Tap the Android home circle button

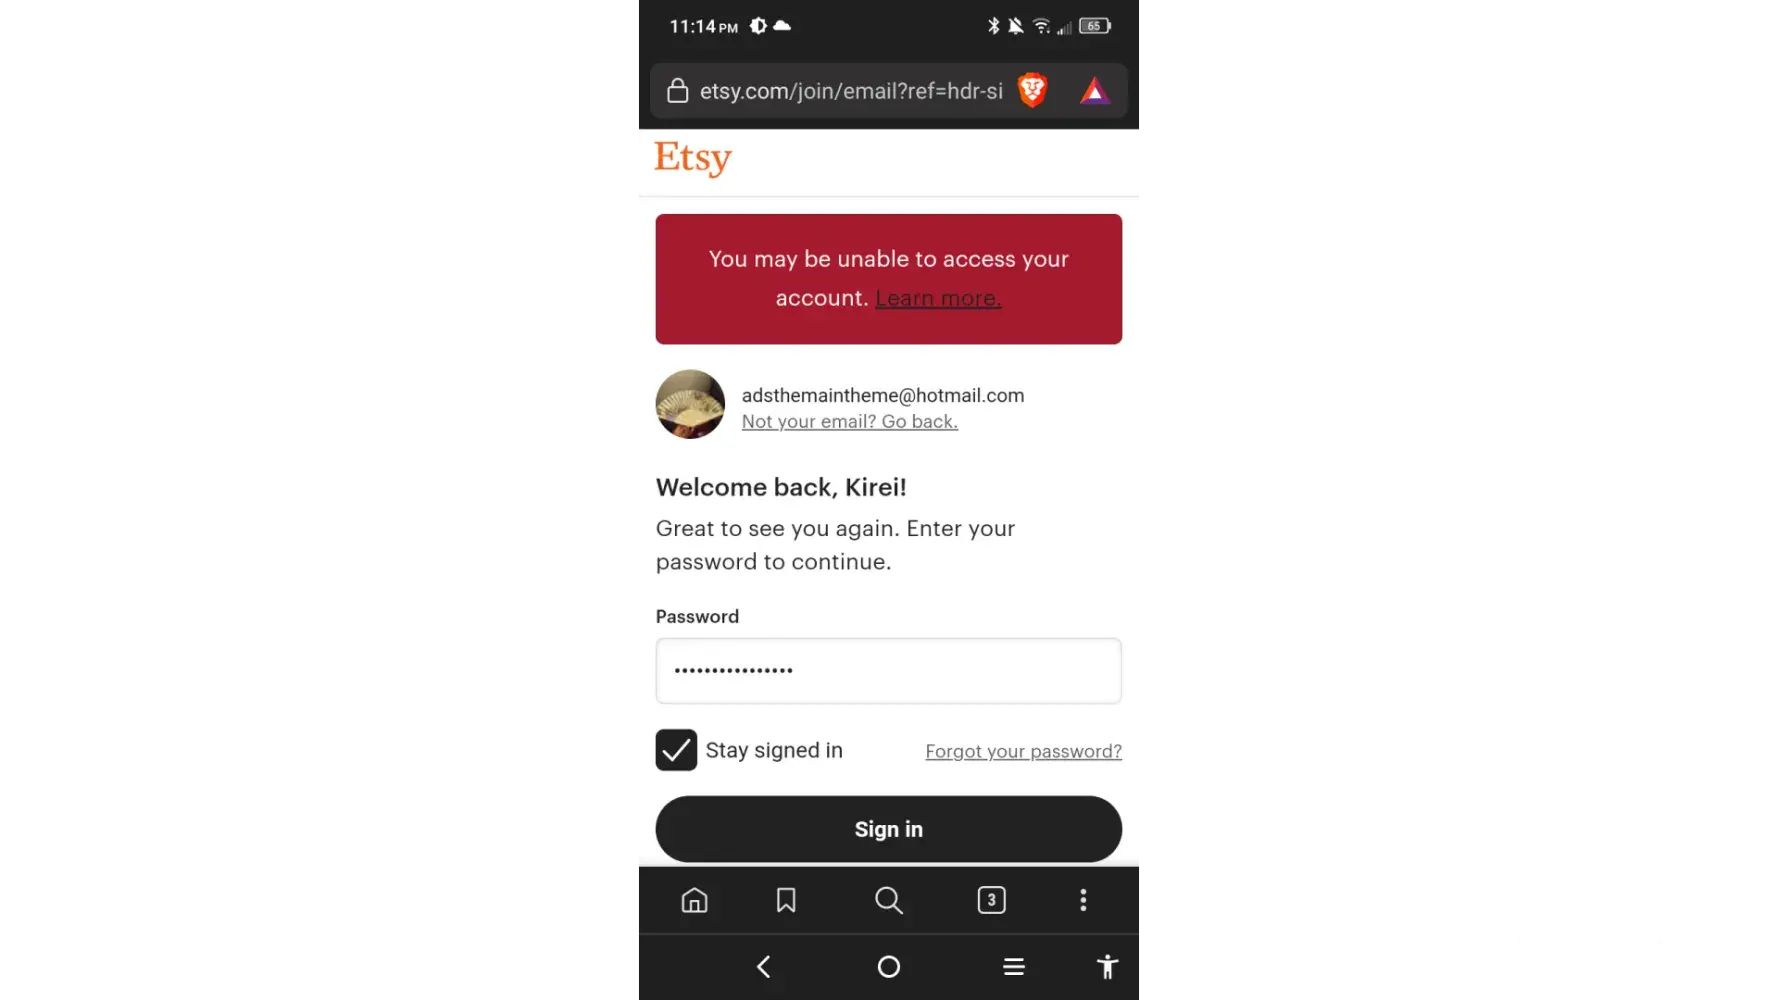pos(888,967)
